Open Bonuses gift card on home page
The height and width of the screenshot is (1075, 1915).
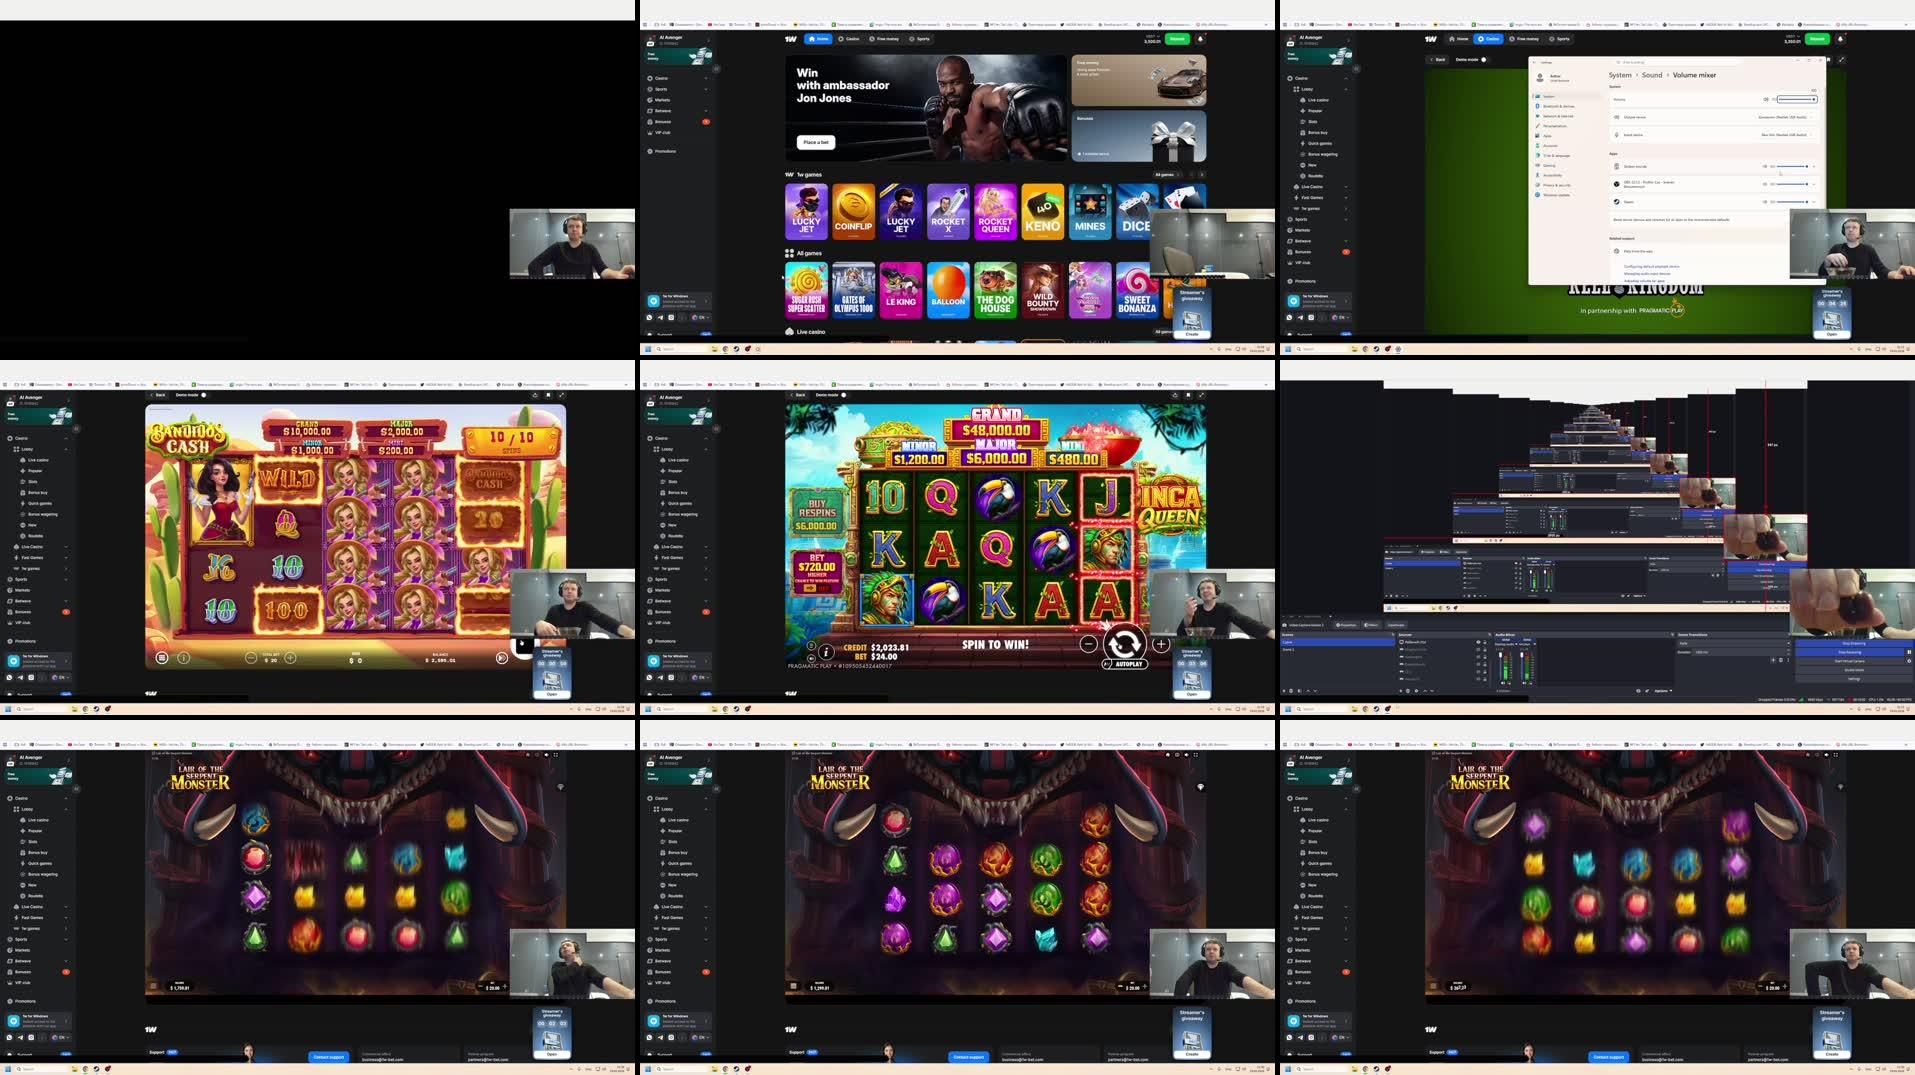[1139, 135]
